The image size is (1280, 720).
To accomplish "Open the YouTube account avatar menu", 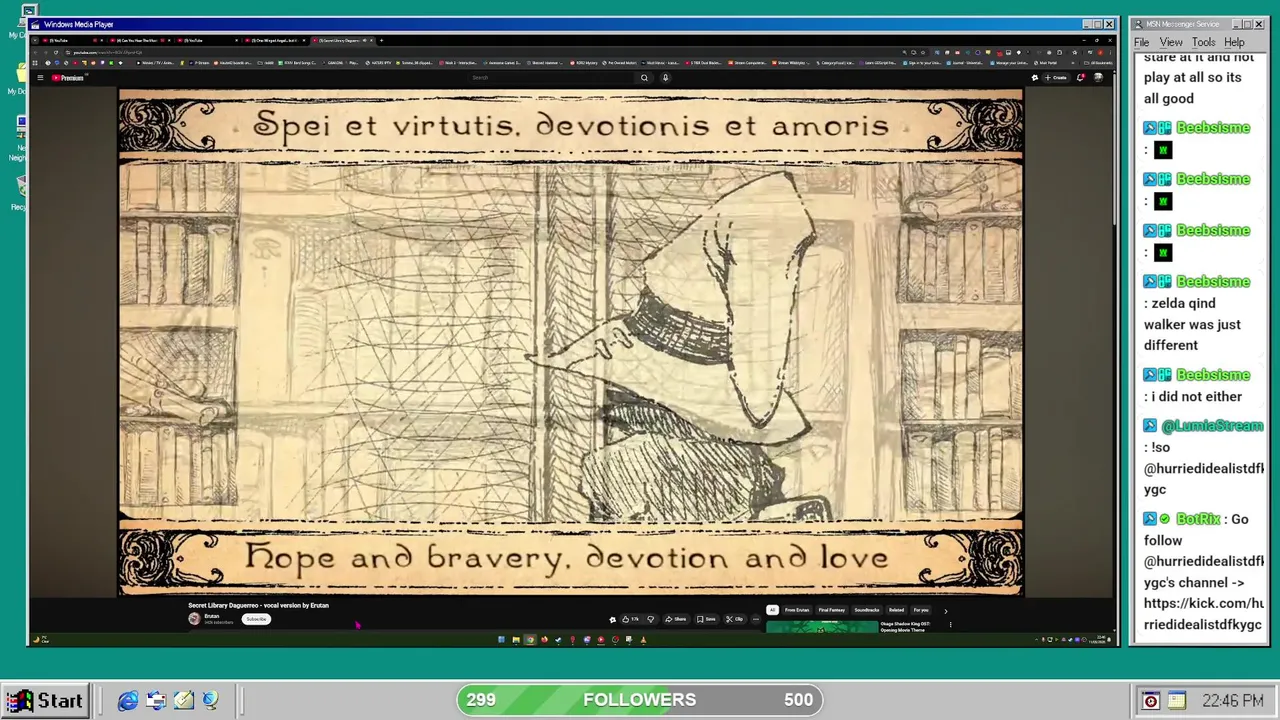I will coord(1098,77).
